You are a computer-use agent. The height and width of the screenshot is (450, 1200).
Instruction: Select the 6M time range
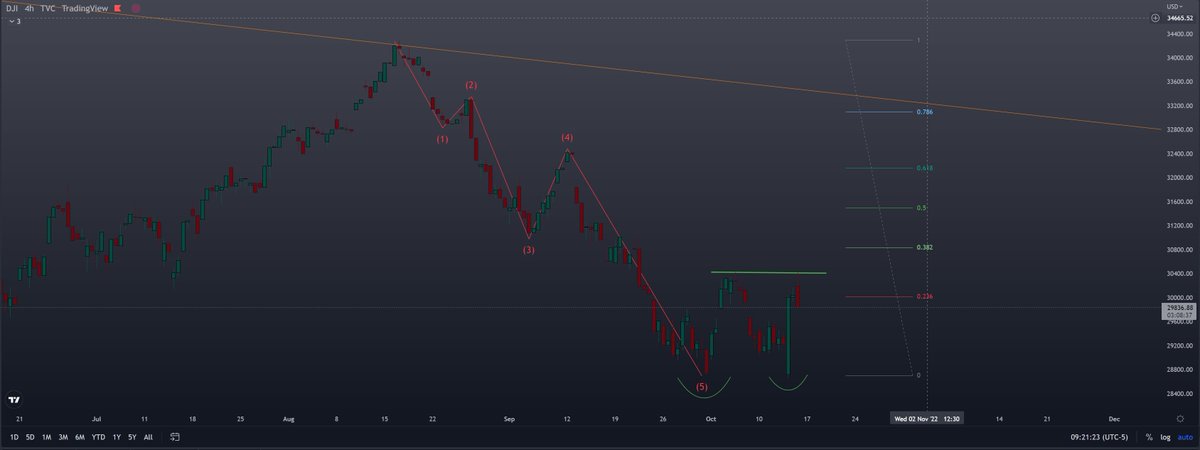click(x=80, y=438)
